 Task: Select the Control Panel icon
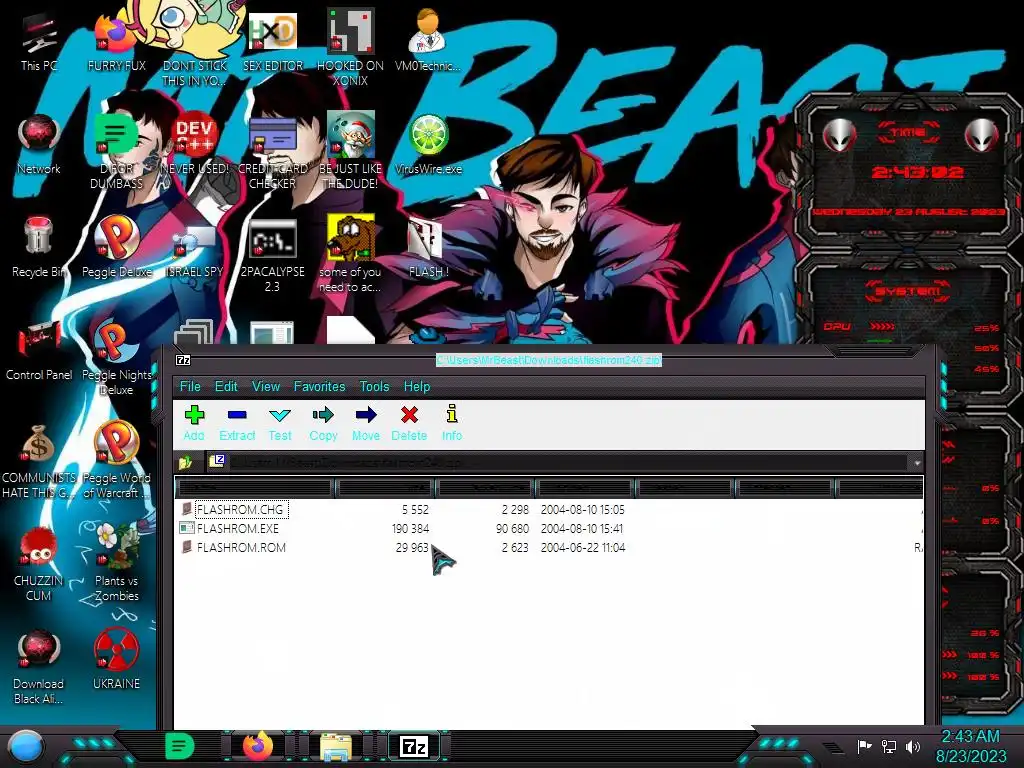pos(39,351)
